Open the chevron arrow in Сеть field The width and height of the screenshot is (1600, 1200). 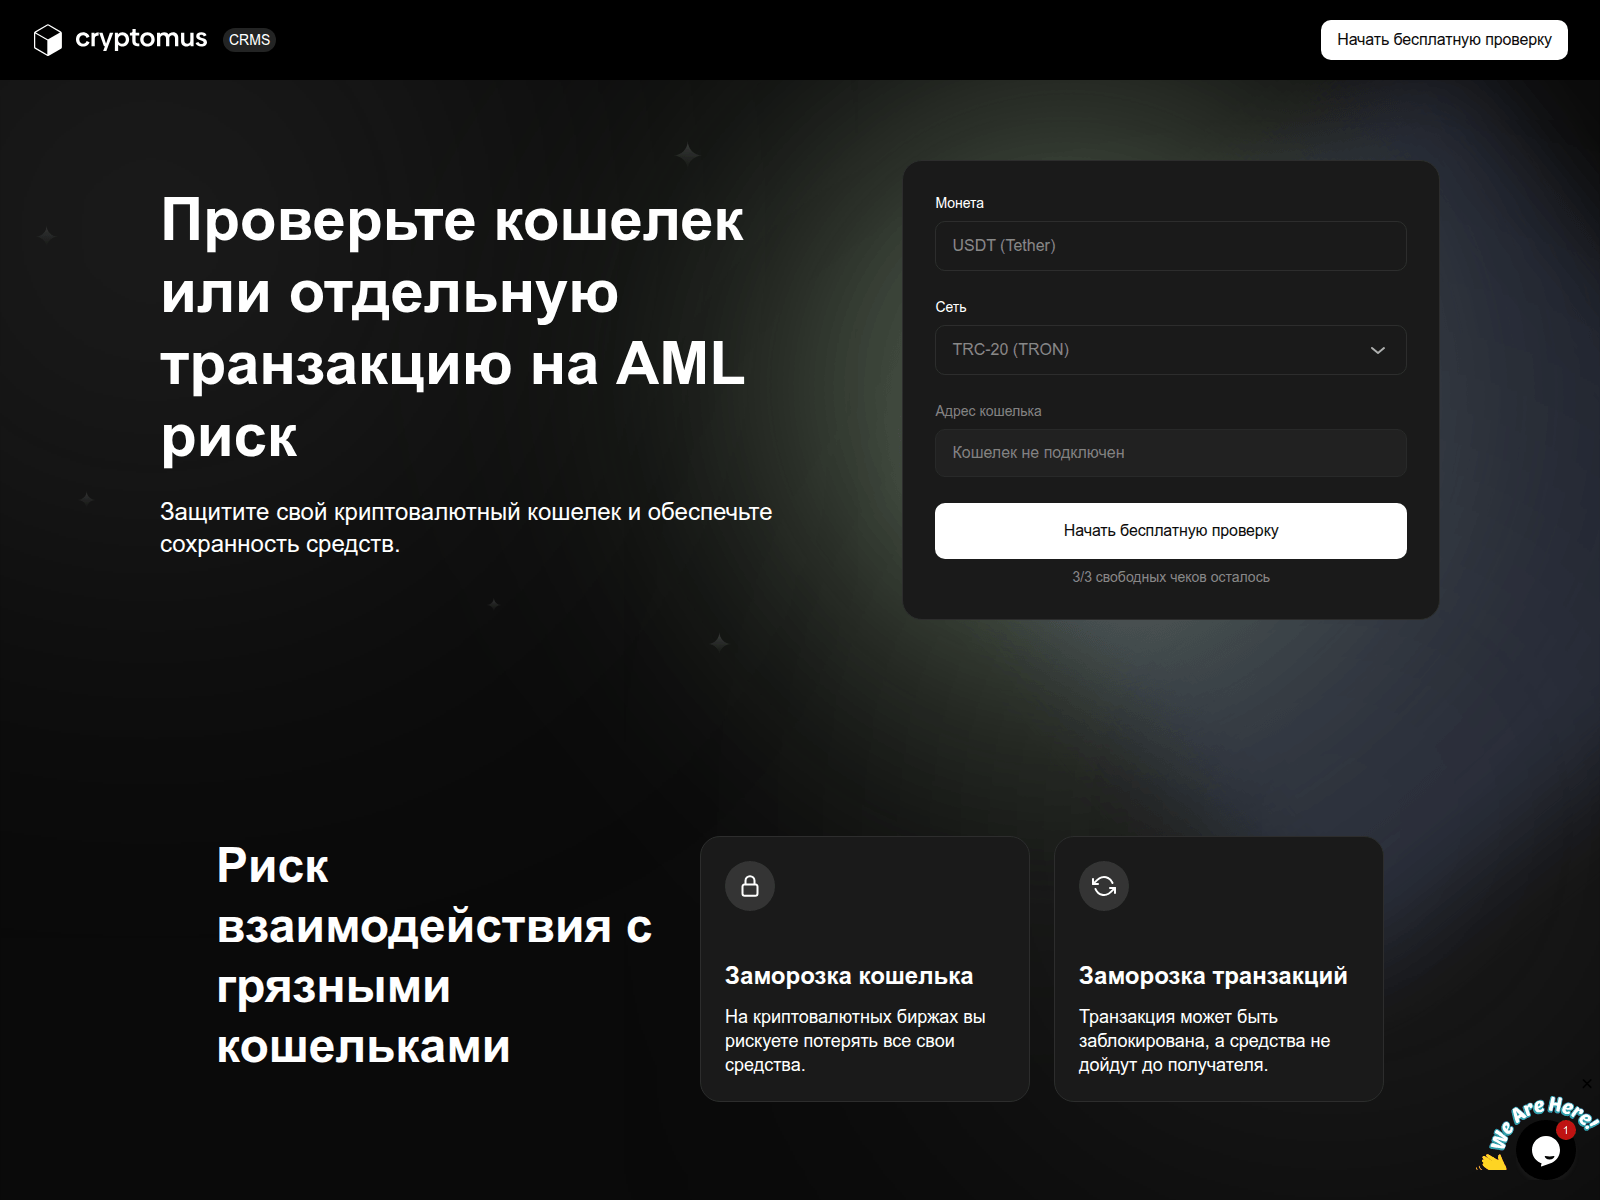coord(1378,350)
